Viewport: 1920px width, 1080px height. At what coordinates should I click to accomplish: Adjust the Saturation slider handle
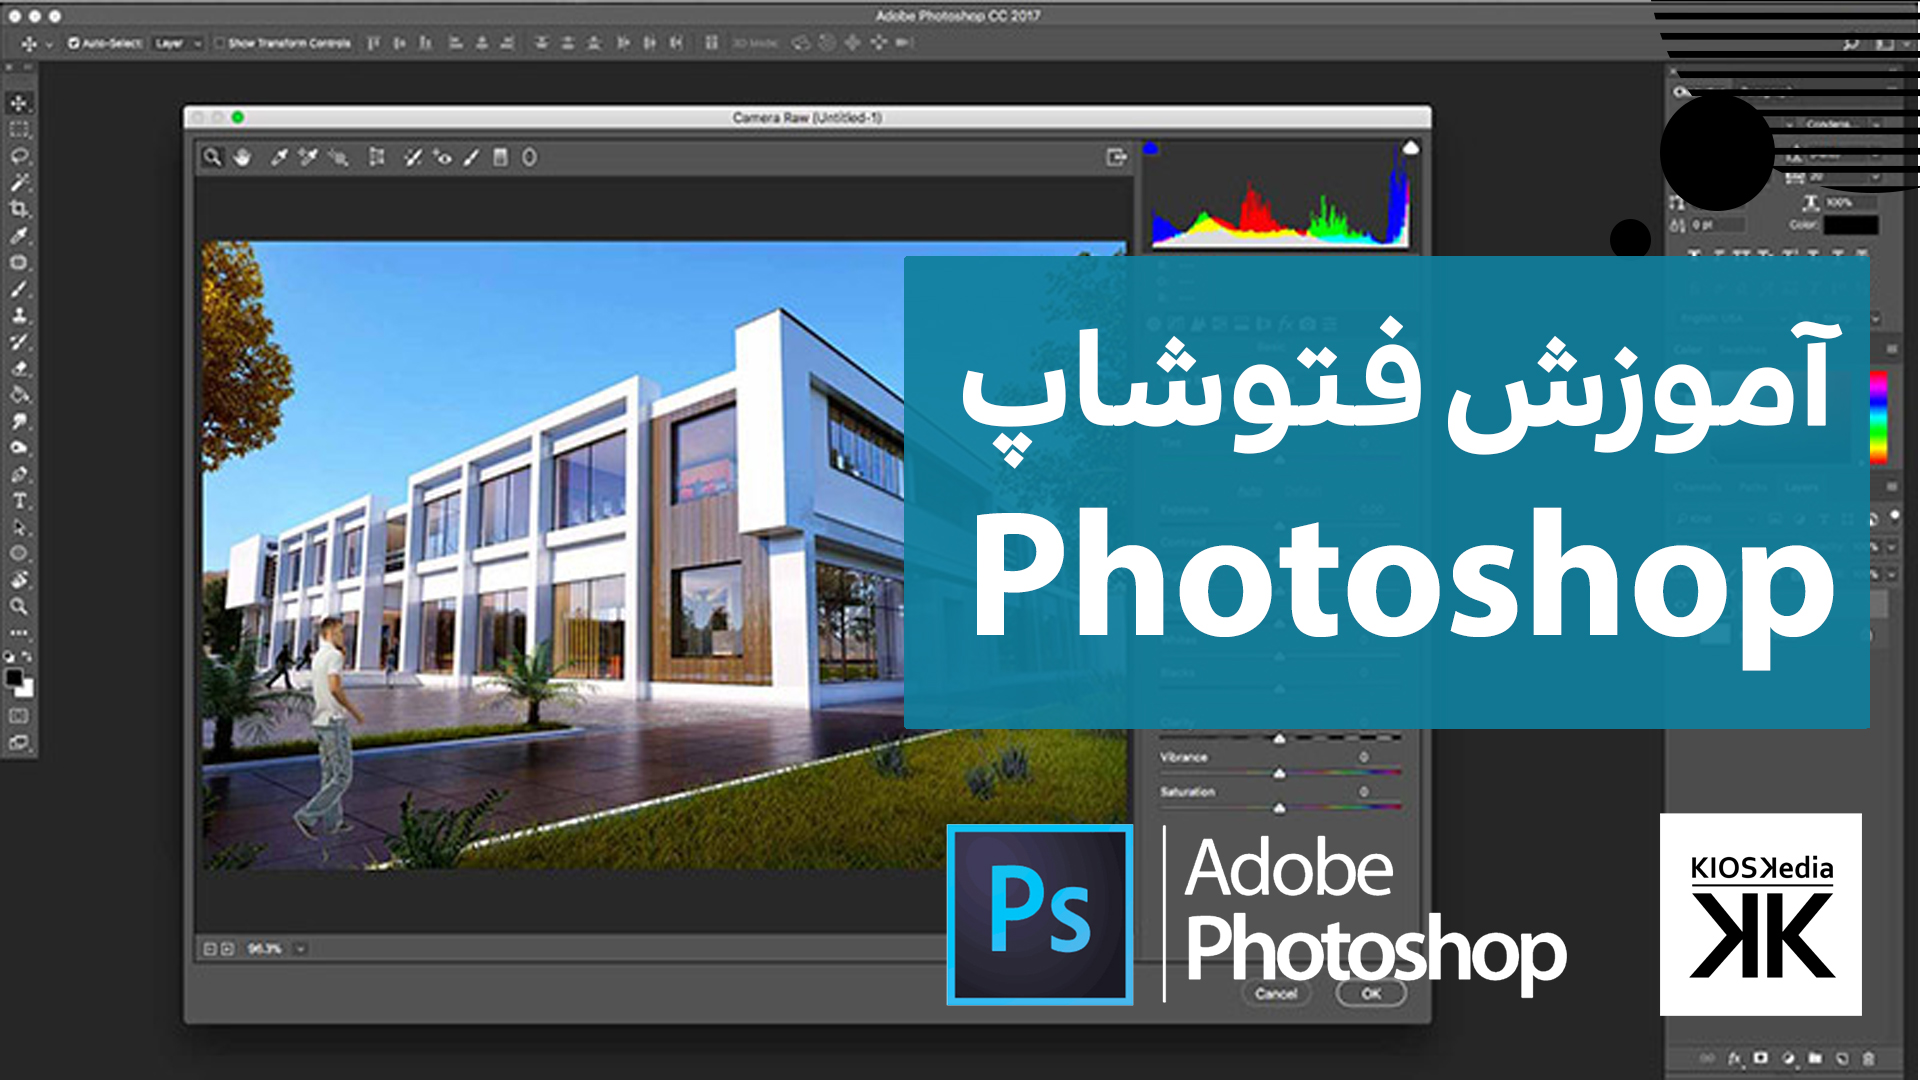(x=1279, y=807)
